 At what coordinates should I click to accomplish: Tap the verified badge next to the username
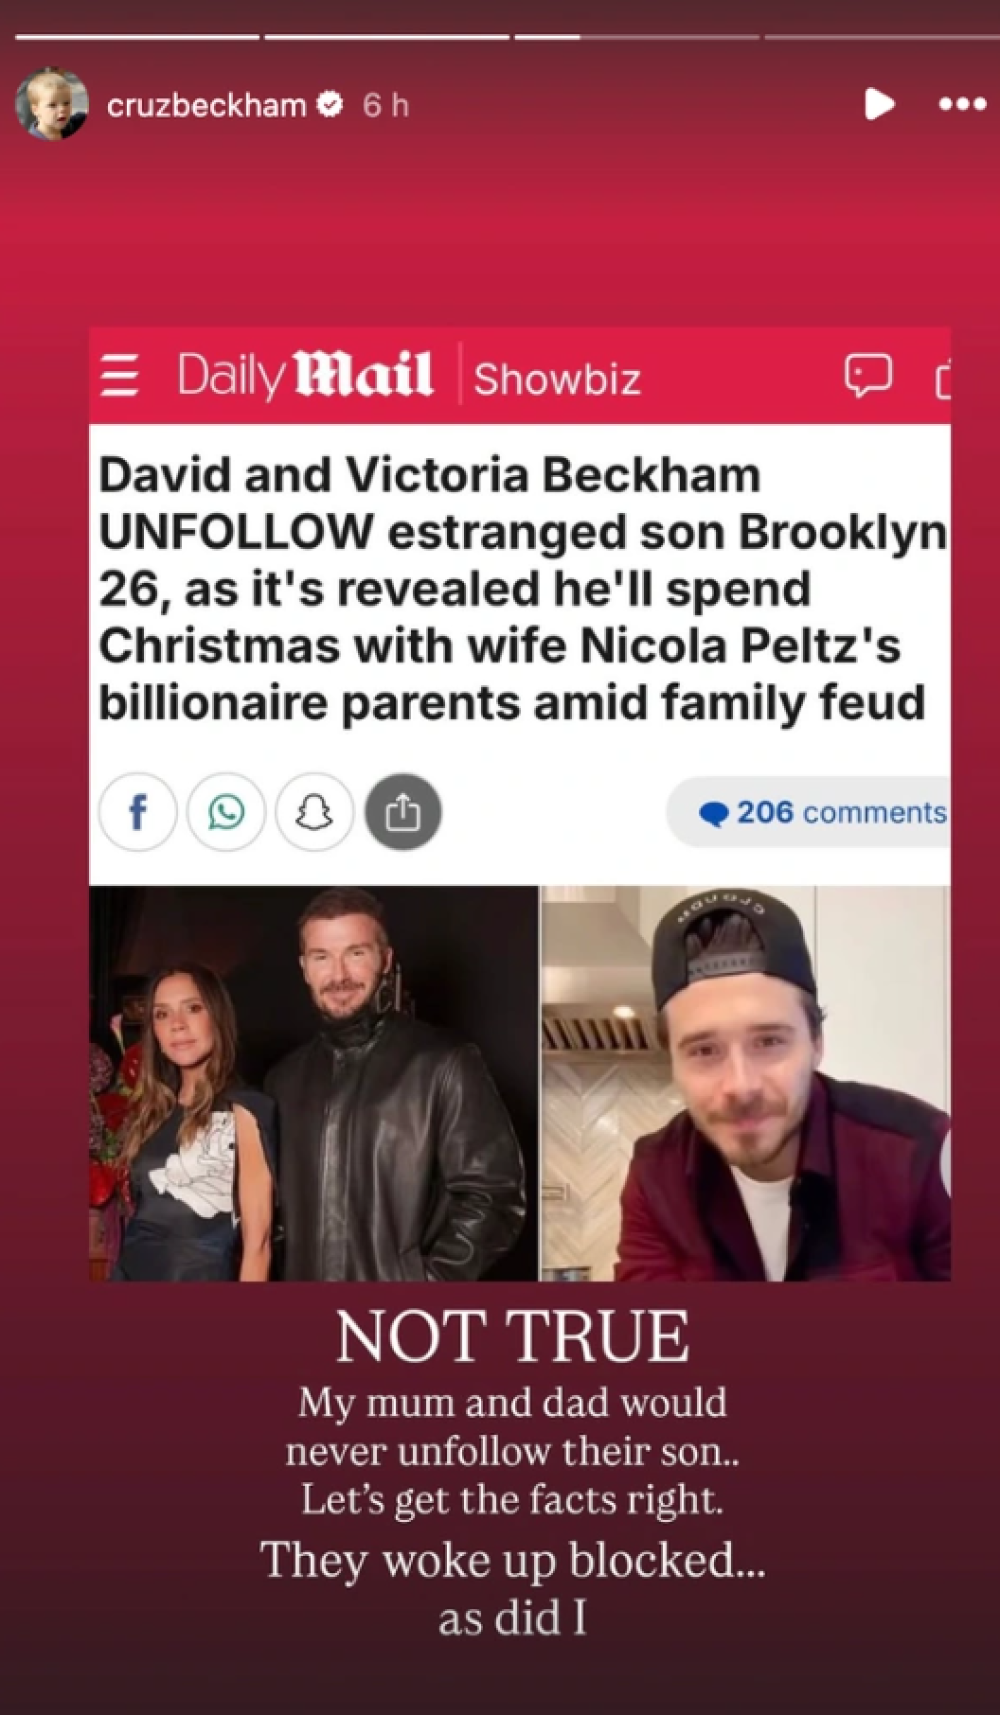tap(330, 104)
